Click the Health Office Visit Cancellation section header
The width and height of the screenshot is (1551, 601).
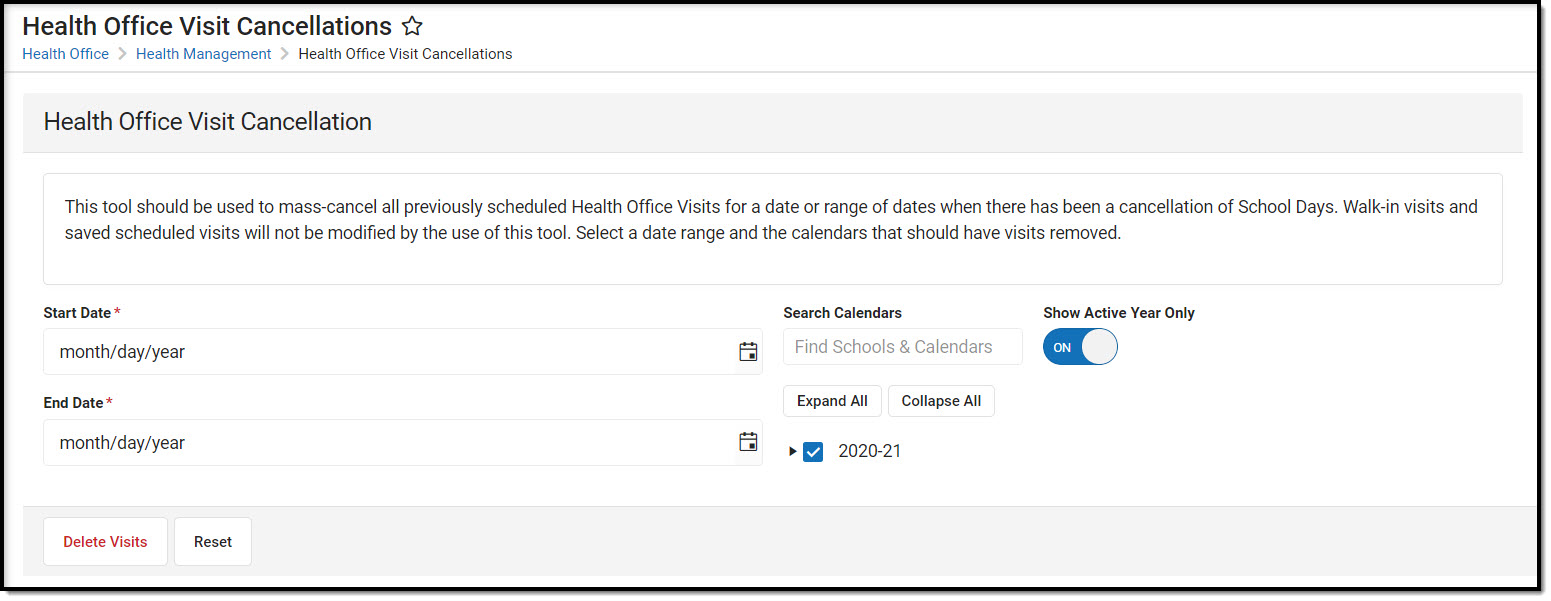coord(208,122)
